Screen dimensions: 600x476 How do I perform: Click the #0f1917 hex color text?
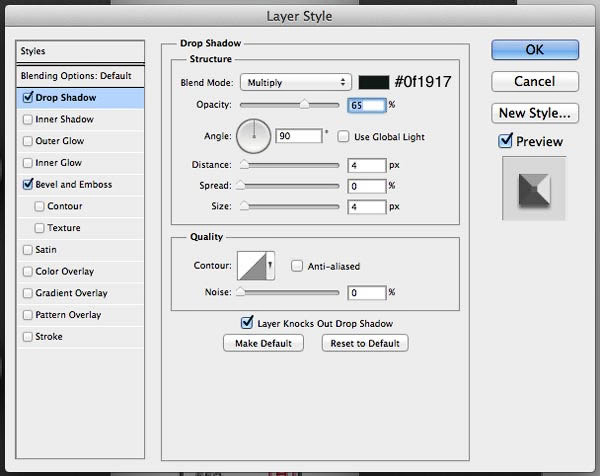coord(423,82)
